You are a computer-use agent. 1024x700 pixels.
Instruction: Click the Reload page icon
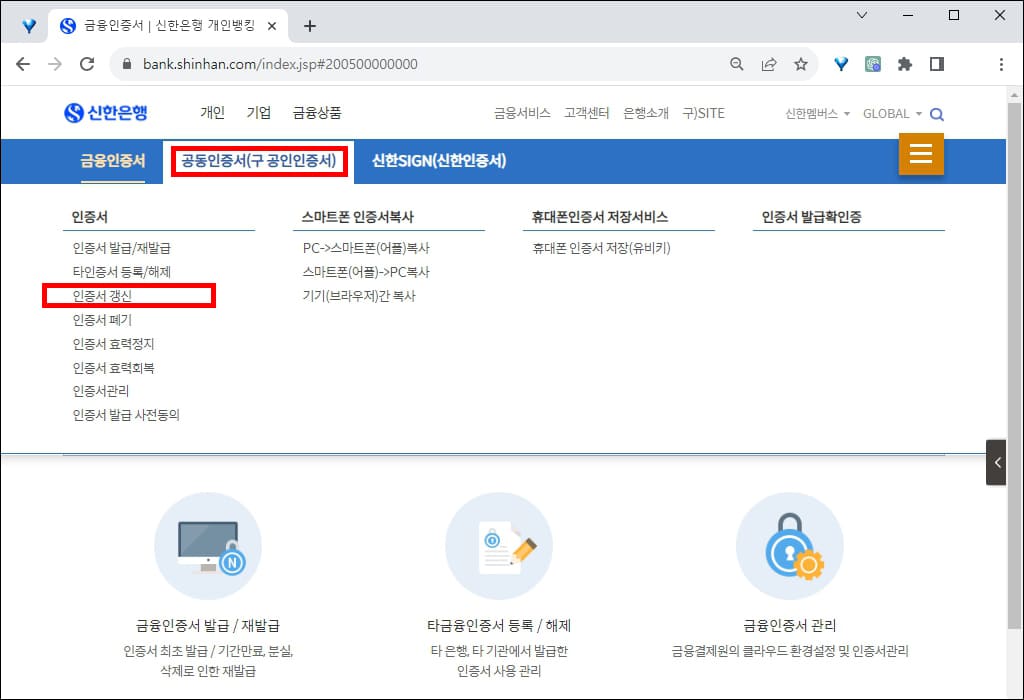point(86,62)
